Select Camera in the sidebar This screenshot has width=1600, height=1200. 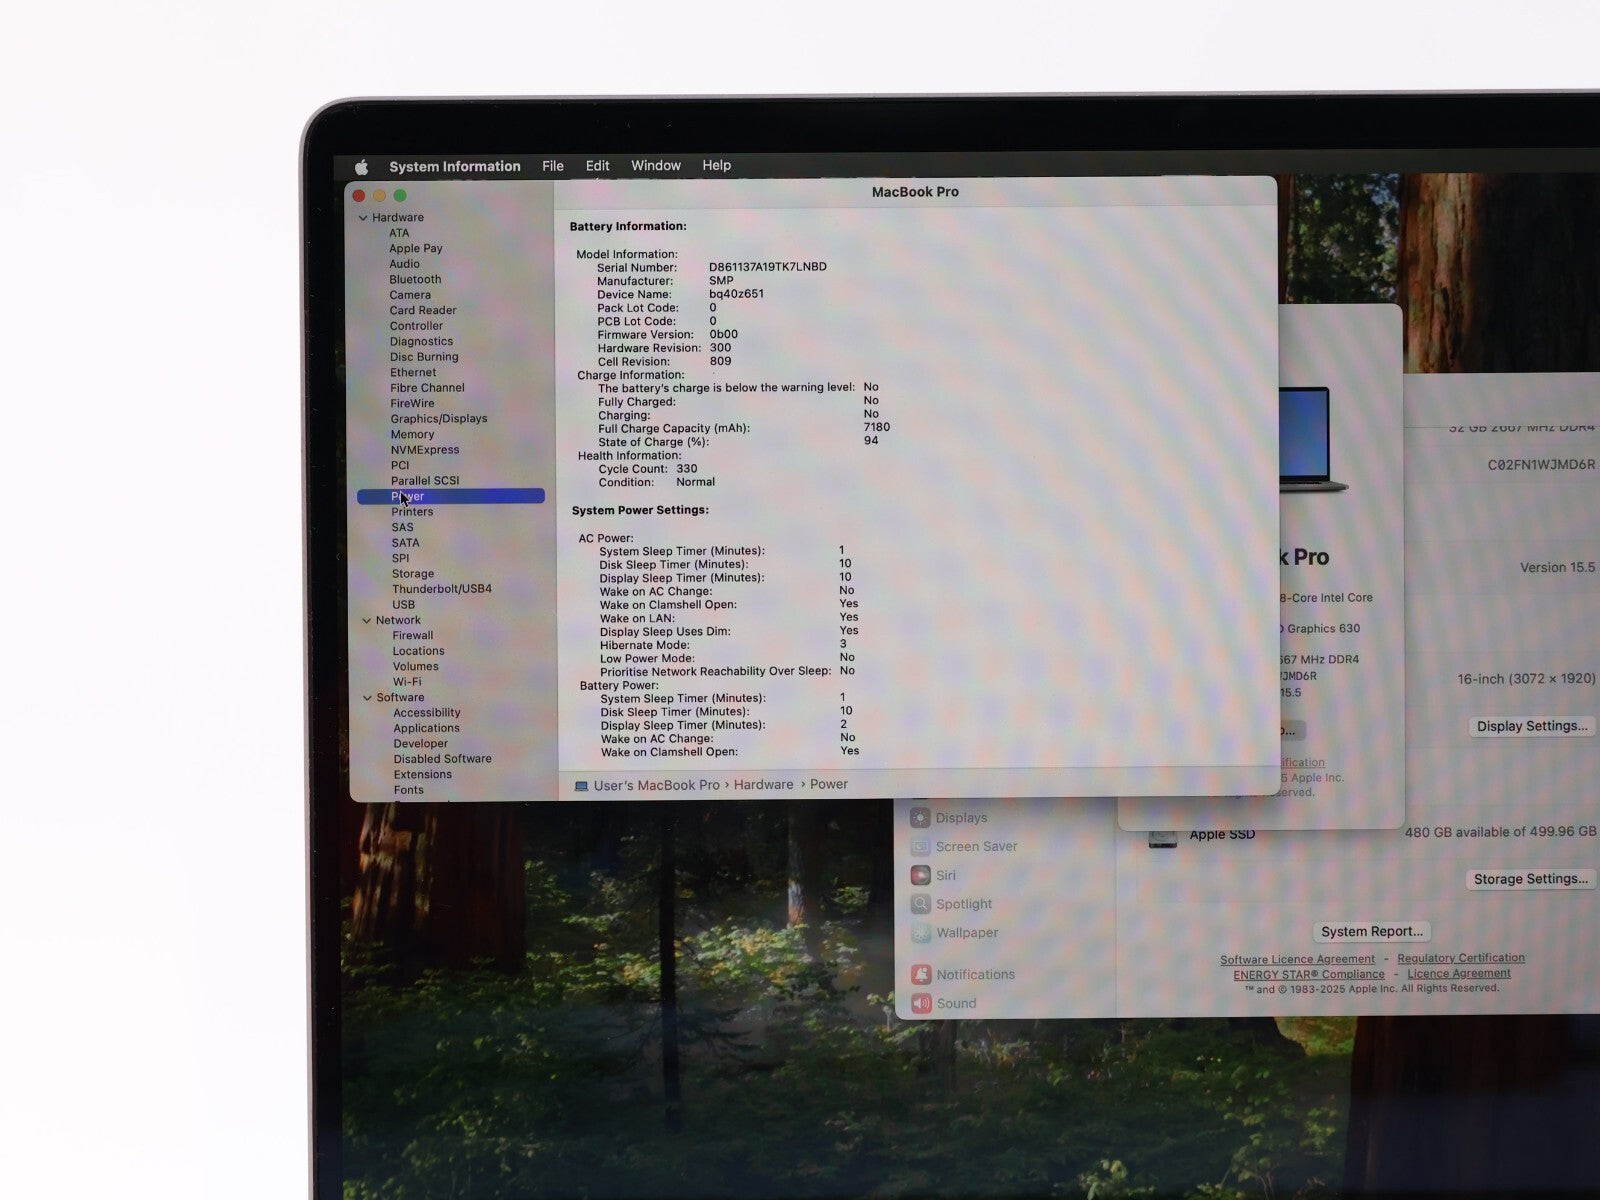point(410,295)
